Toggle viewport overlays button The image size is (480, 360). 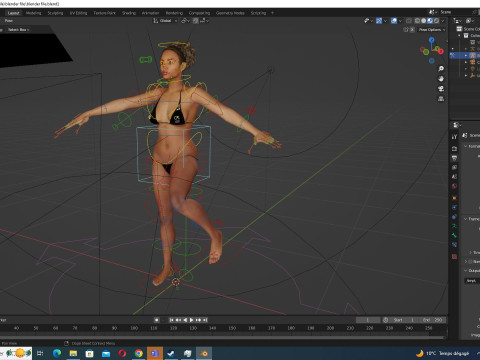coord(394,21)
